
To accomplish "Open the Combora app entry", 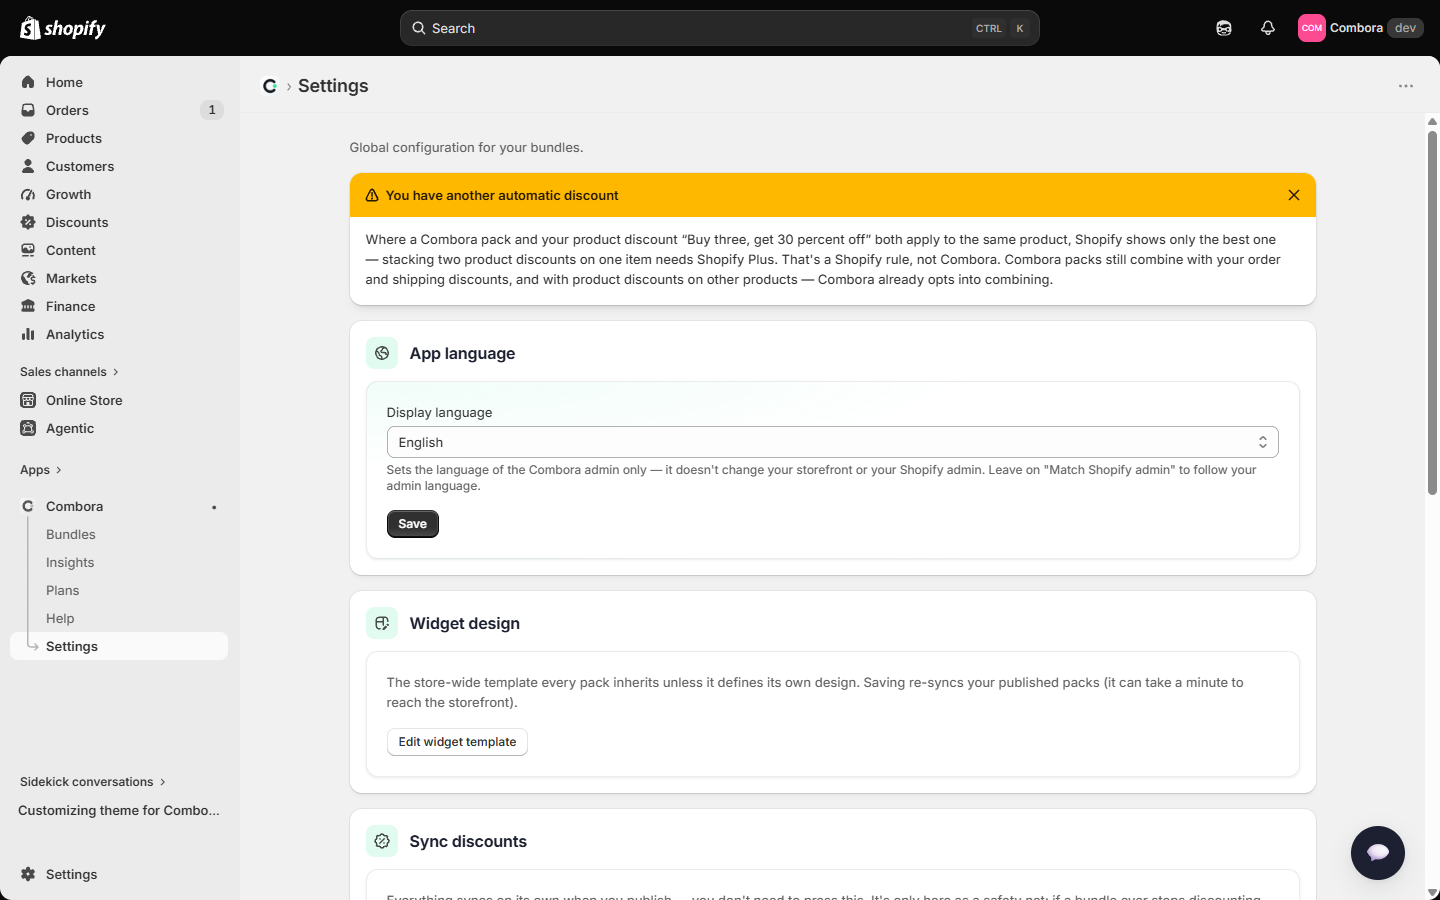I will (x=119, y=506).
